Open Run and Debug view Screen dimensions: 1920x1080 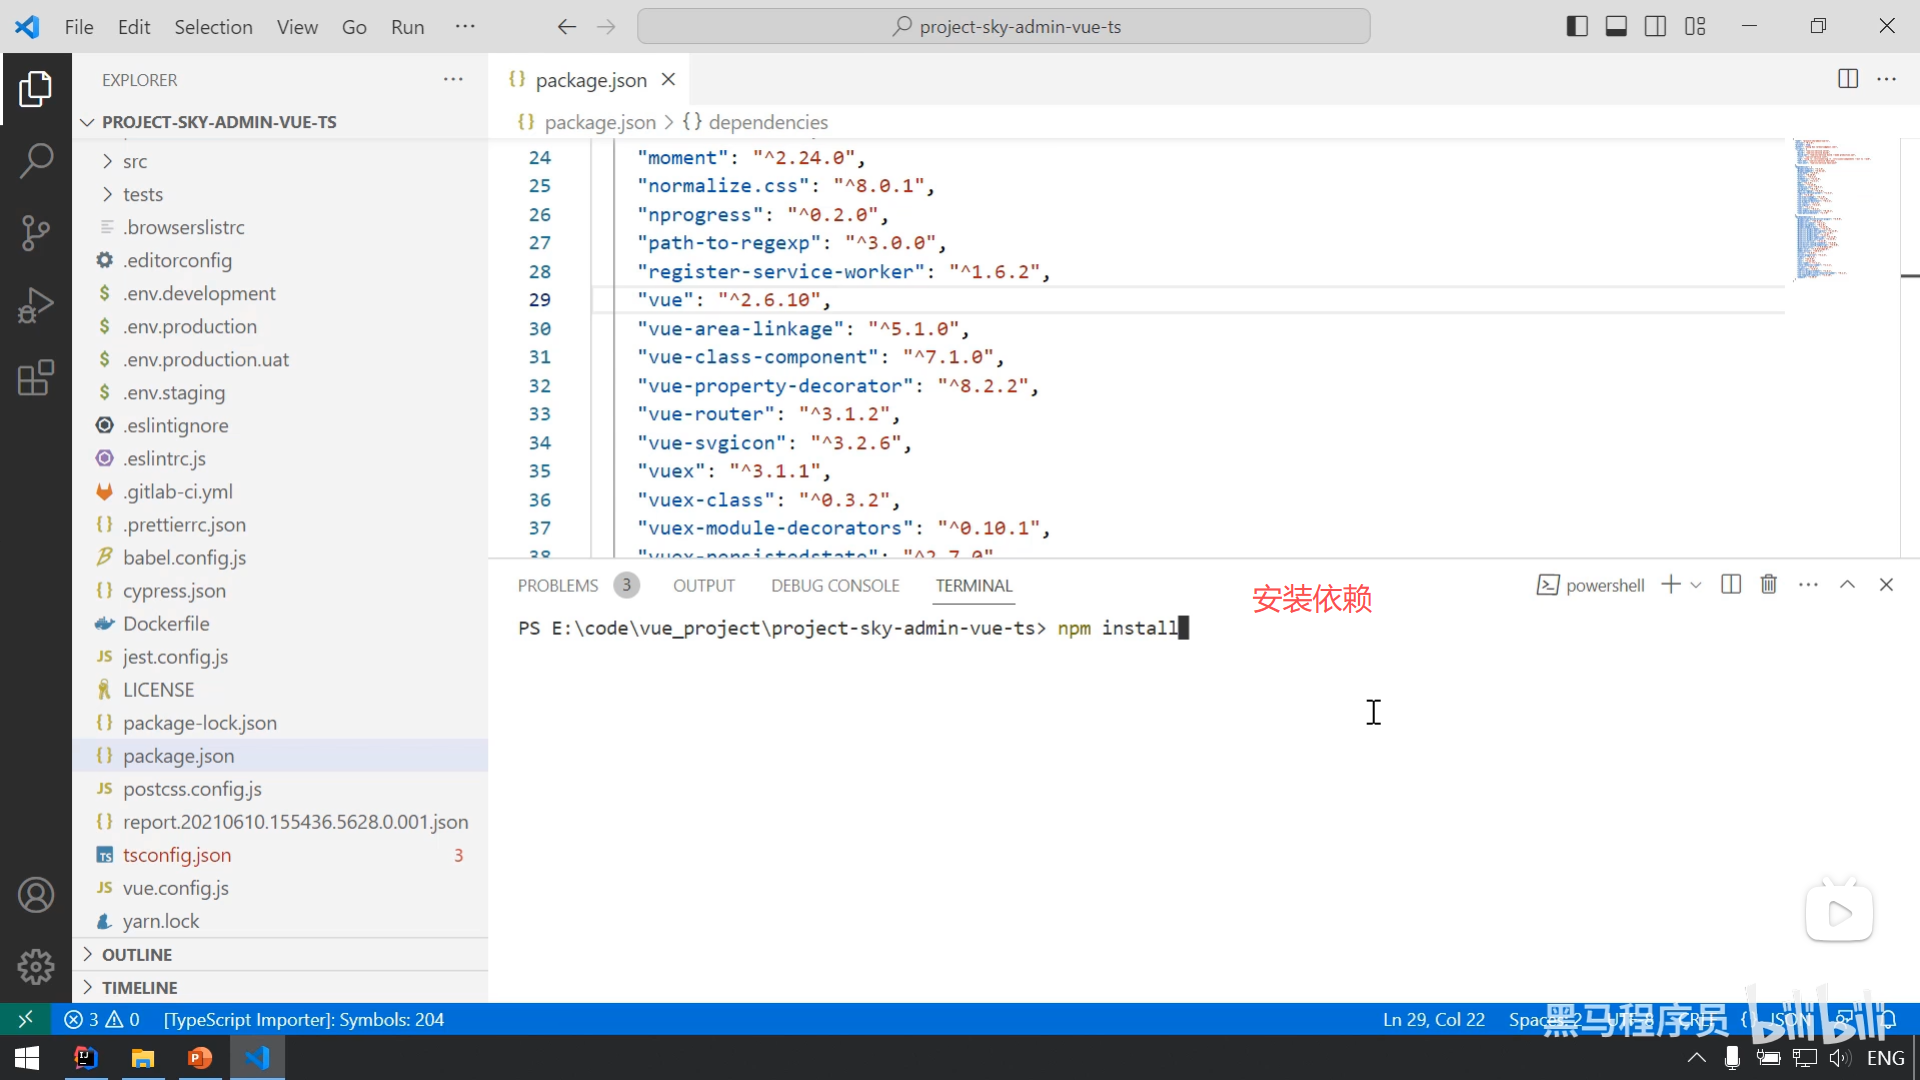(x=36, y=305)
